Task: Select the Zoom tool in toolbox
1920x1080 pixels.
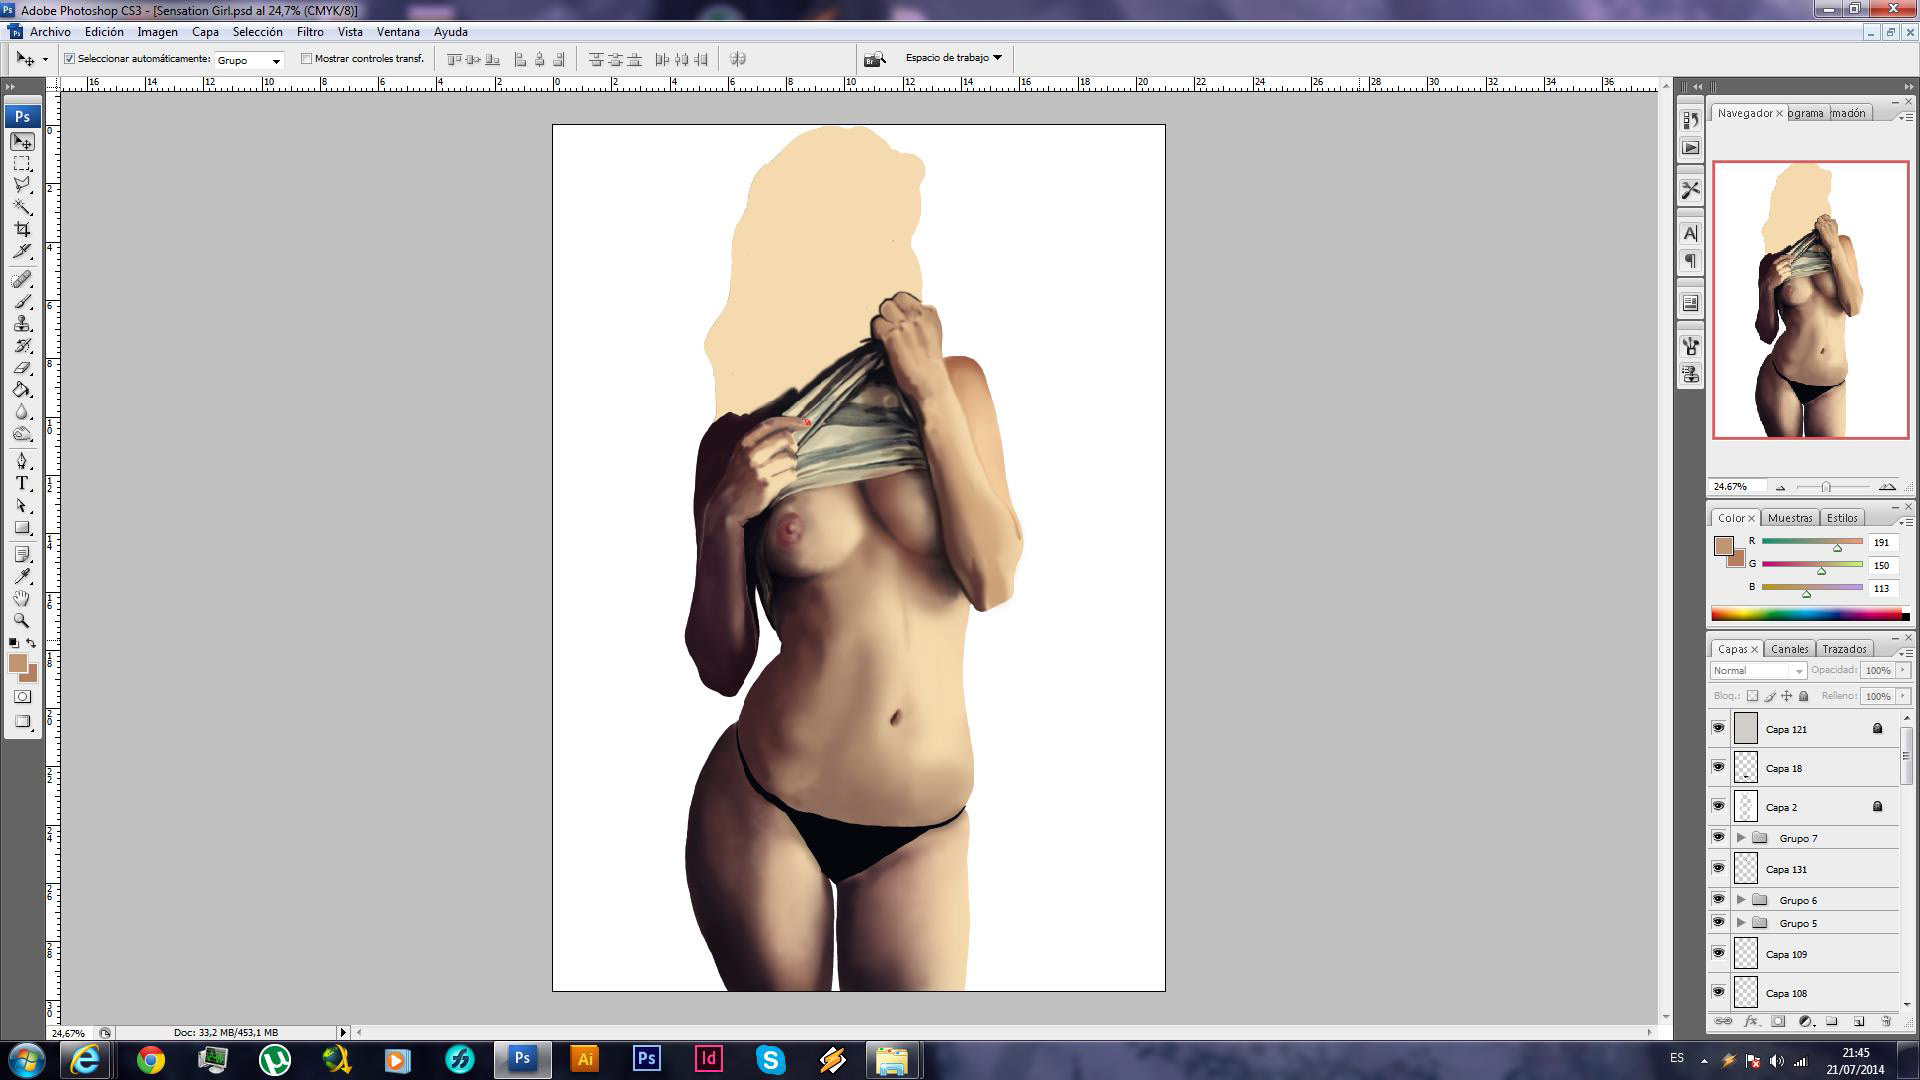Action: (22, 620)
